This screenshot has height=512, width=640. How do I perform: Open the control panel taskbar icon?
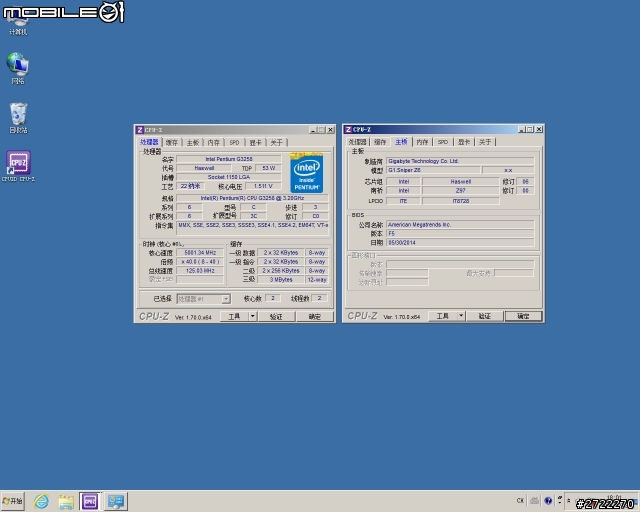(x=116, y=501)
